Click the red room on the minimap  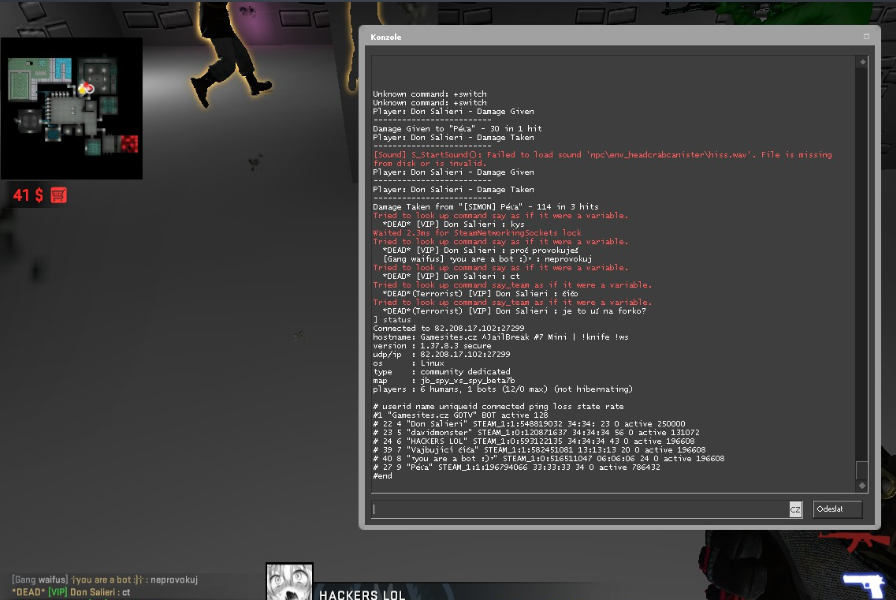pos(129,144)
